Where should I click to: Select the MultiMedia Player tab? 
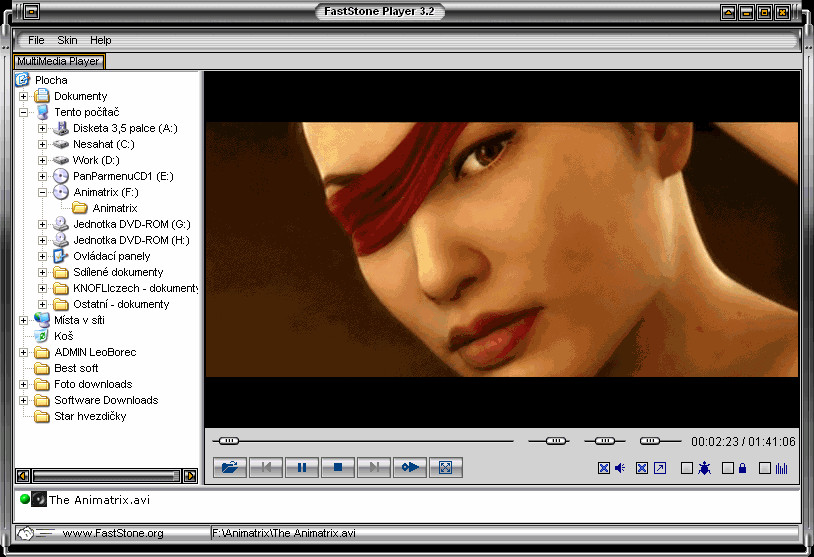pos(59,61)
